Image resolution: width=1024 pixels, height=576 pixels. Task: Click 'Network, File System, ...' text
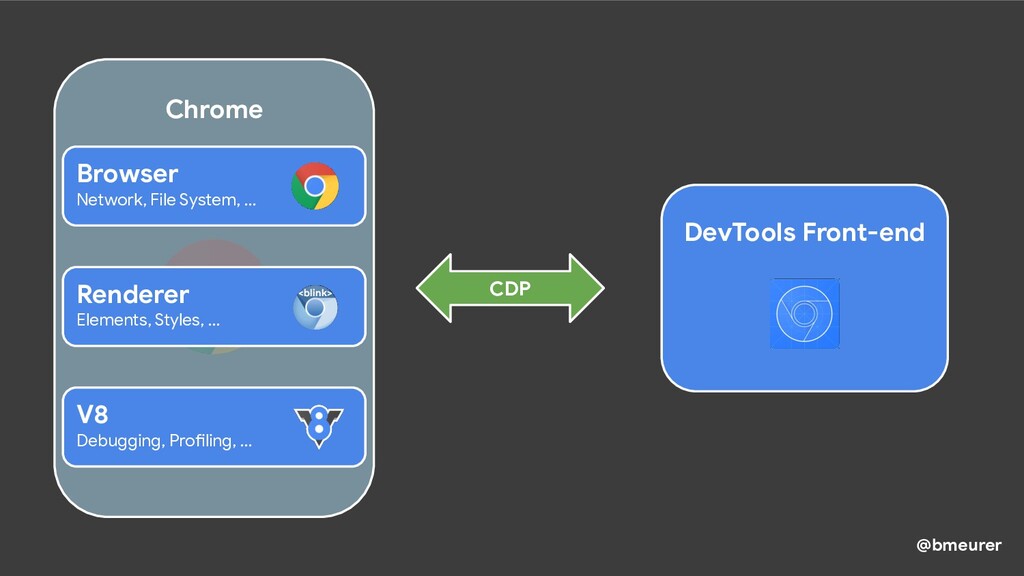tap(167, 200)
